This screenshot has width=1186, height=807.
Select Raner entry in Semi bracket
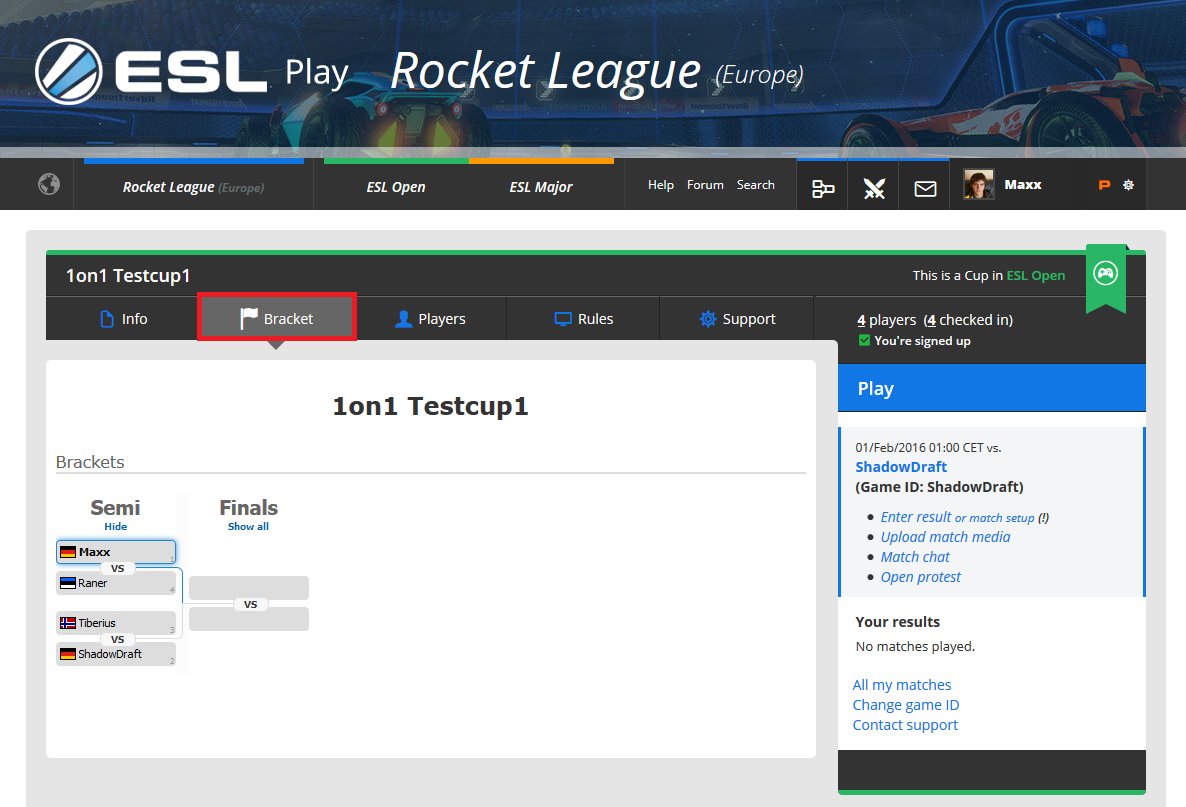[116, 583]
